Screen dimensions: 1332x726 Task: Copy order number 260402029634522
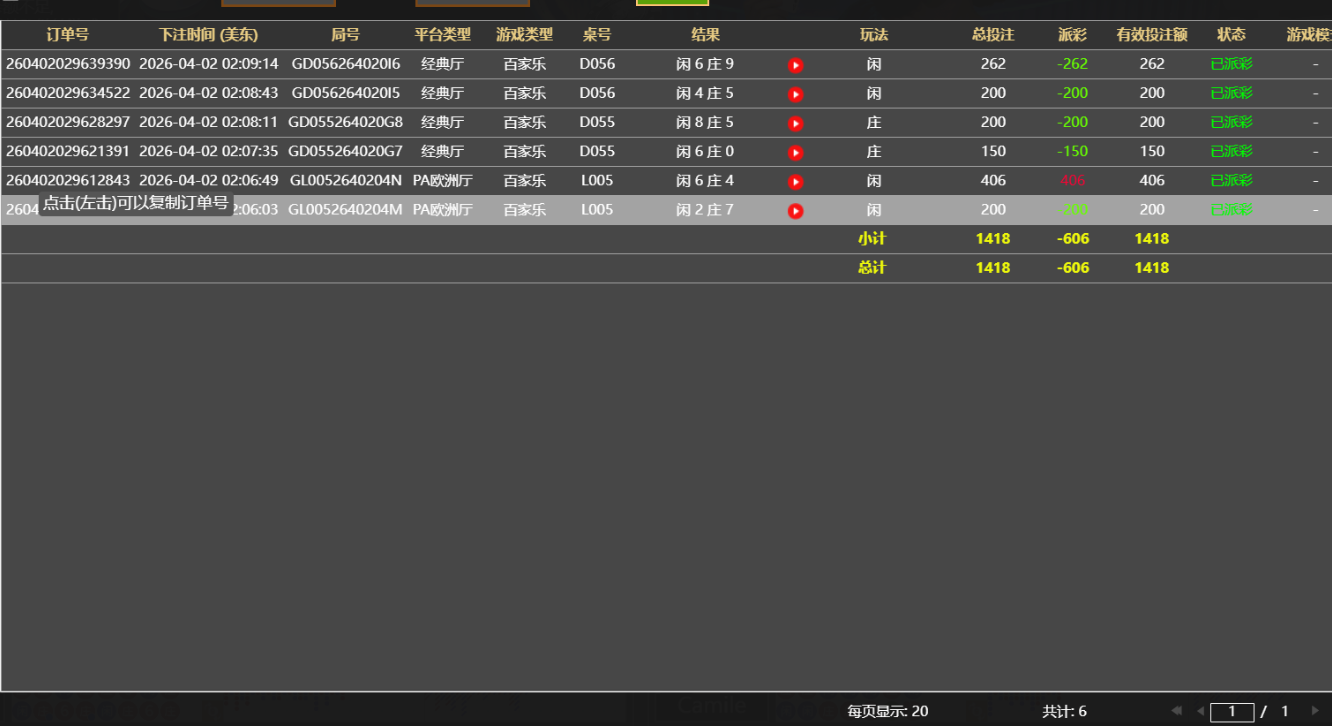[x=67, y=93]
